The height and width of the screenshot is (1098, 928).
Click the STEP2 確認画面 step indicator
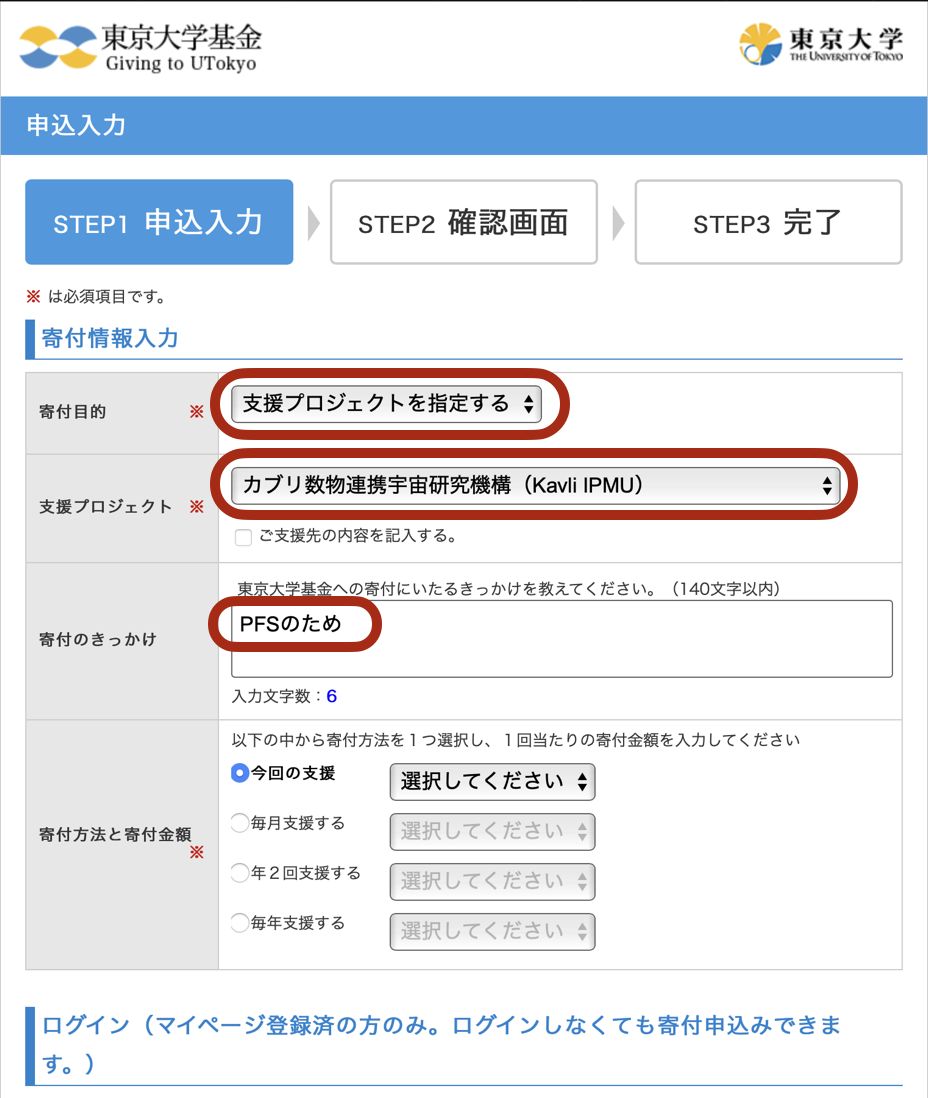click(463, 222)
